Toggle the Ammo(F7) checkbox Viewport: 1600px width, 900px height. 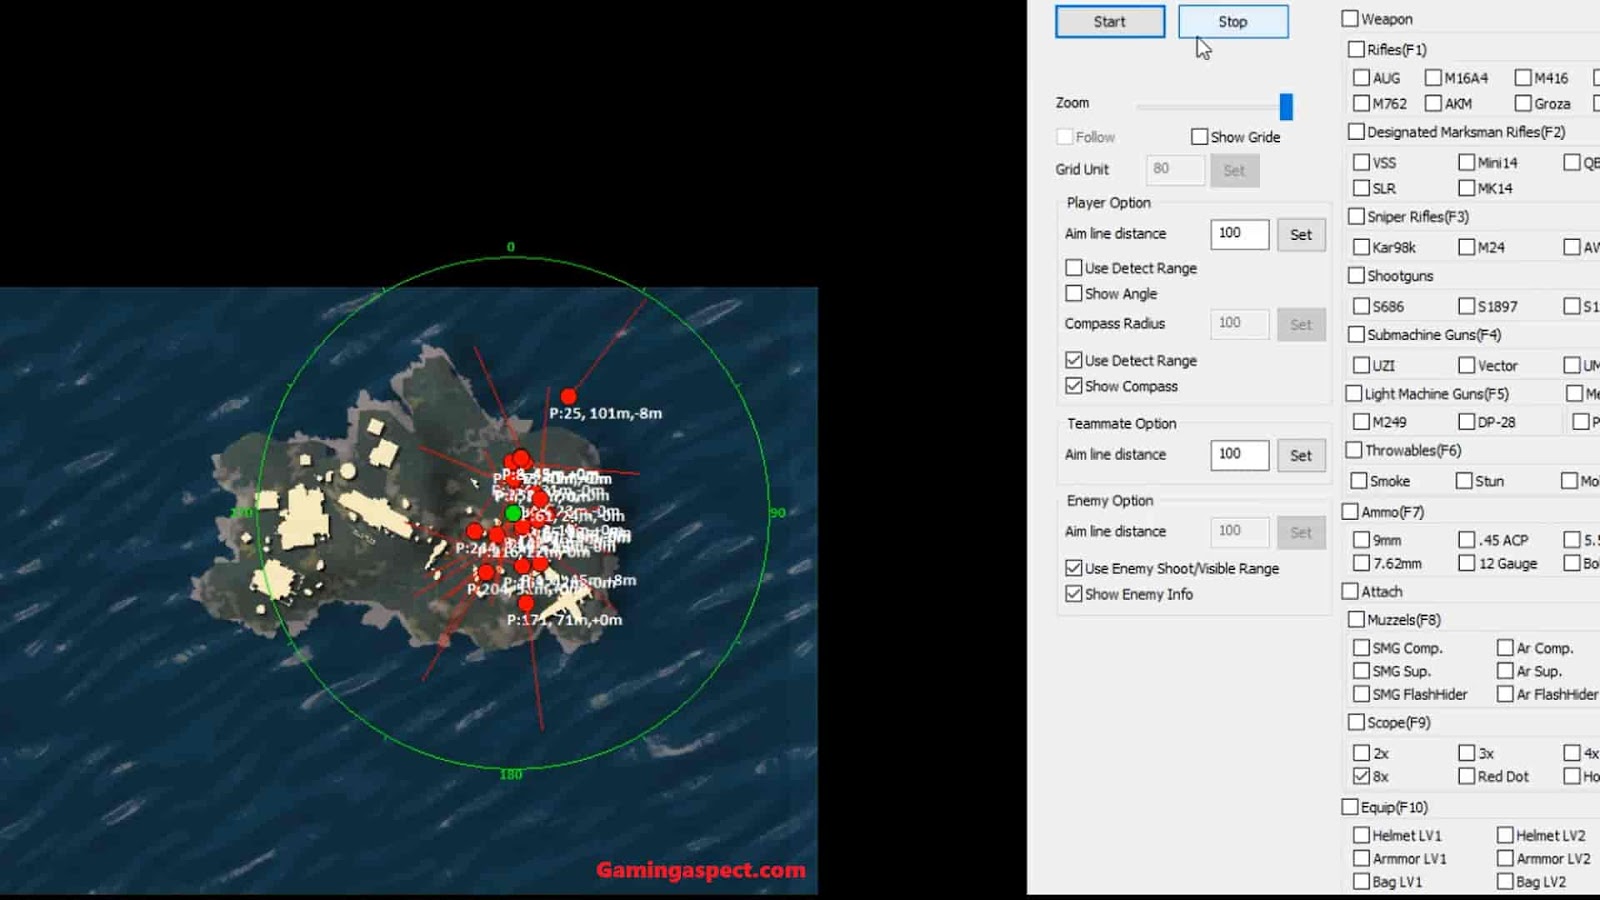click(1350, 512)
